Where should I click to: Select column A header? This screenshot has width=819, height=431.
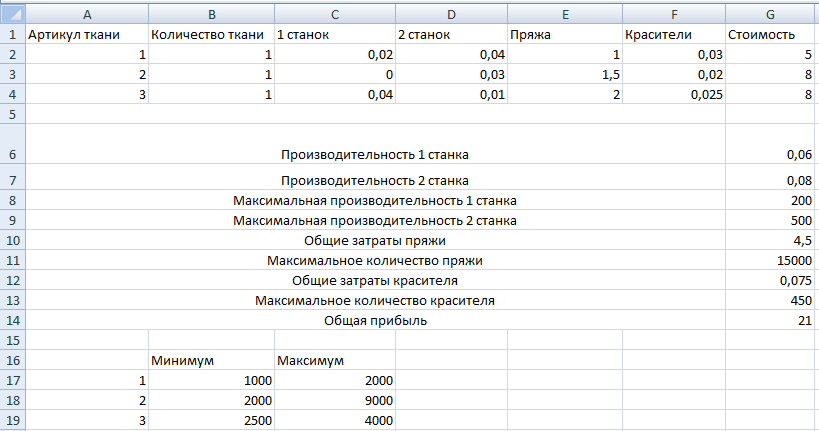87,15
